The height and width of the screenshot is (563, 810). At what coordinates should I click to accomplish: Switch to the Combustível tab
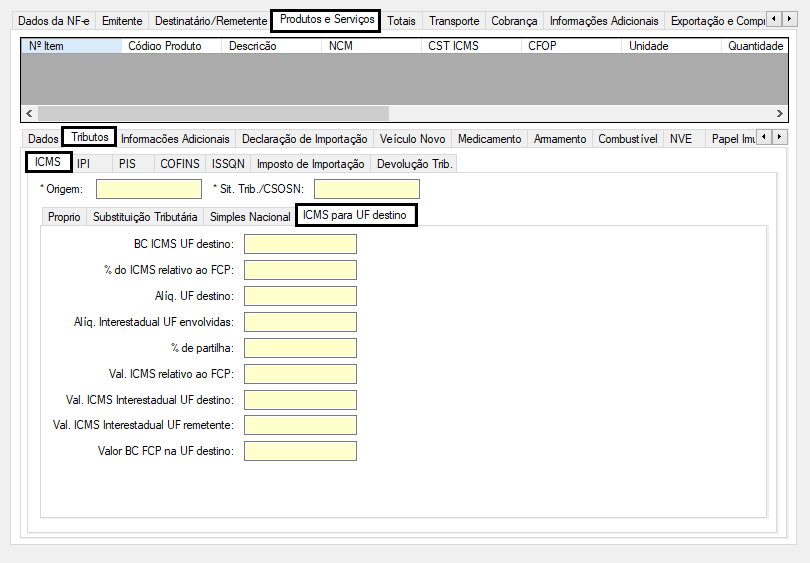pos(628,139)
